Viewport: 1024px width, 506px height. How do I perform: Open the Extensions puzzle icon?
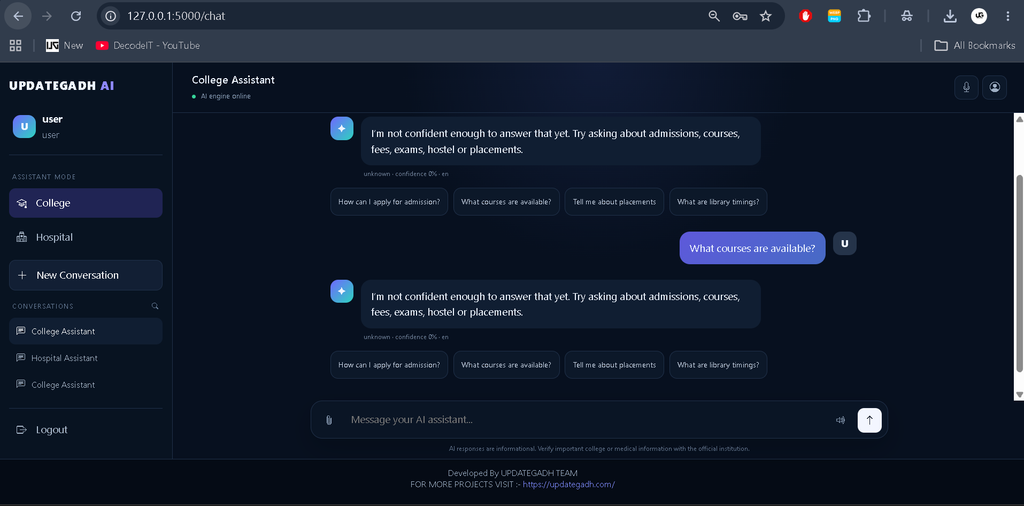pos(863,16)
